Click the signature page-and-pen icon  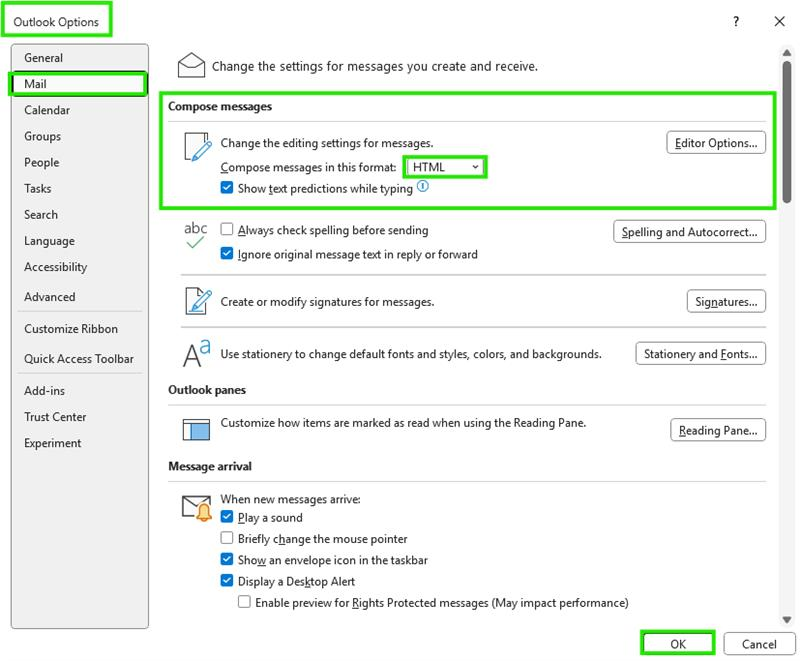198,301
